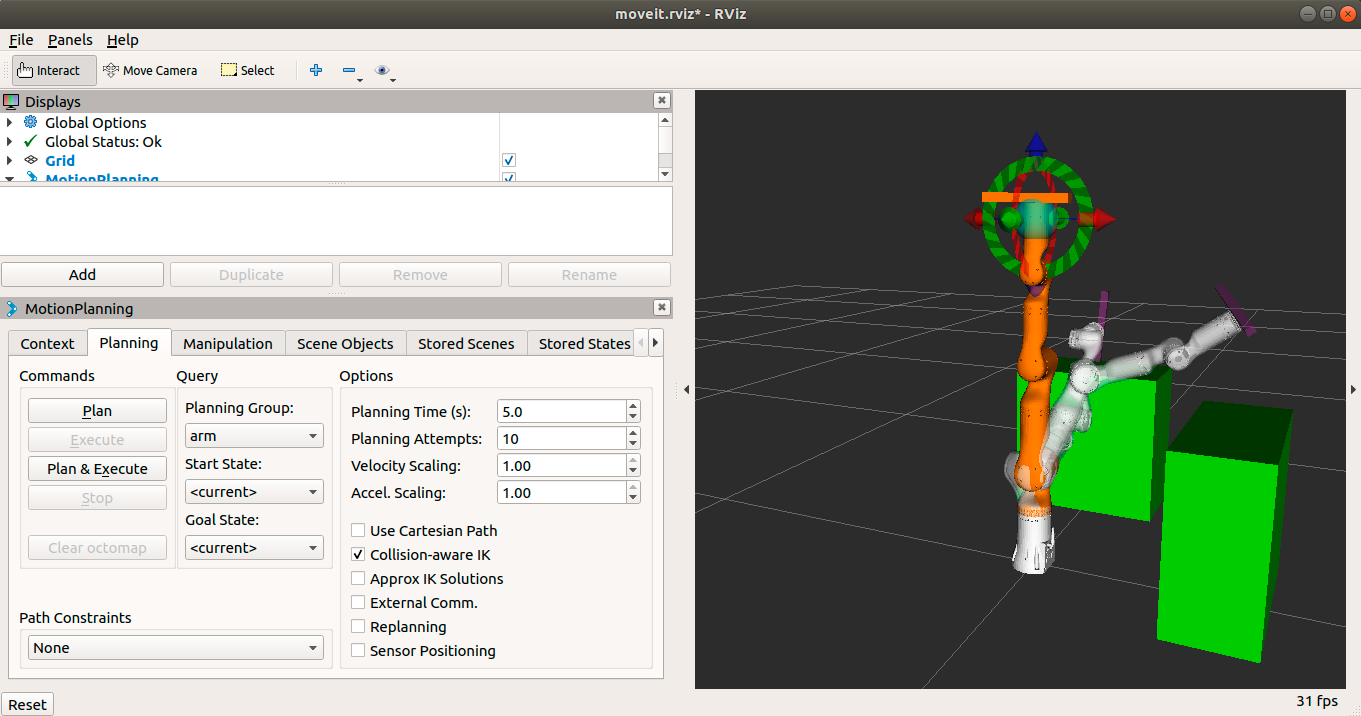Activate the Move Camera tool

(x=150, y=70)
